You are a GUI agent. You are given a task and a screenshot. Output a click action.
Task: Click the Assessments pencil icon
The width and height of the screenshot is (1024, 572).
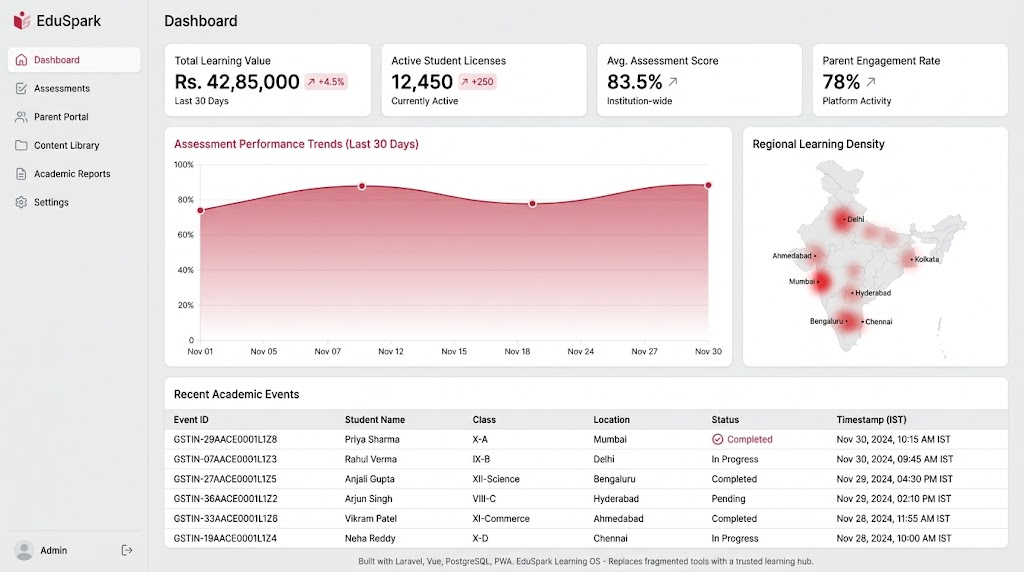tap(21, 88)
